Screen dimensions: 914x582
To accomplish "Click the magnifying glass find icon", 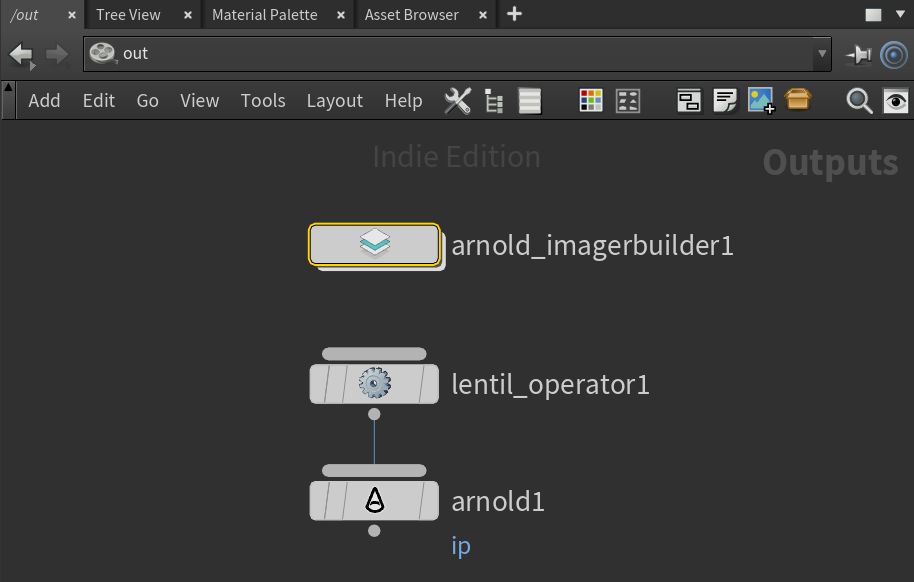I will [859, 101].
